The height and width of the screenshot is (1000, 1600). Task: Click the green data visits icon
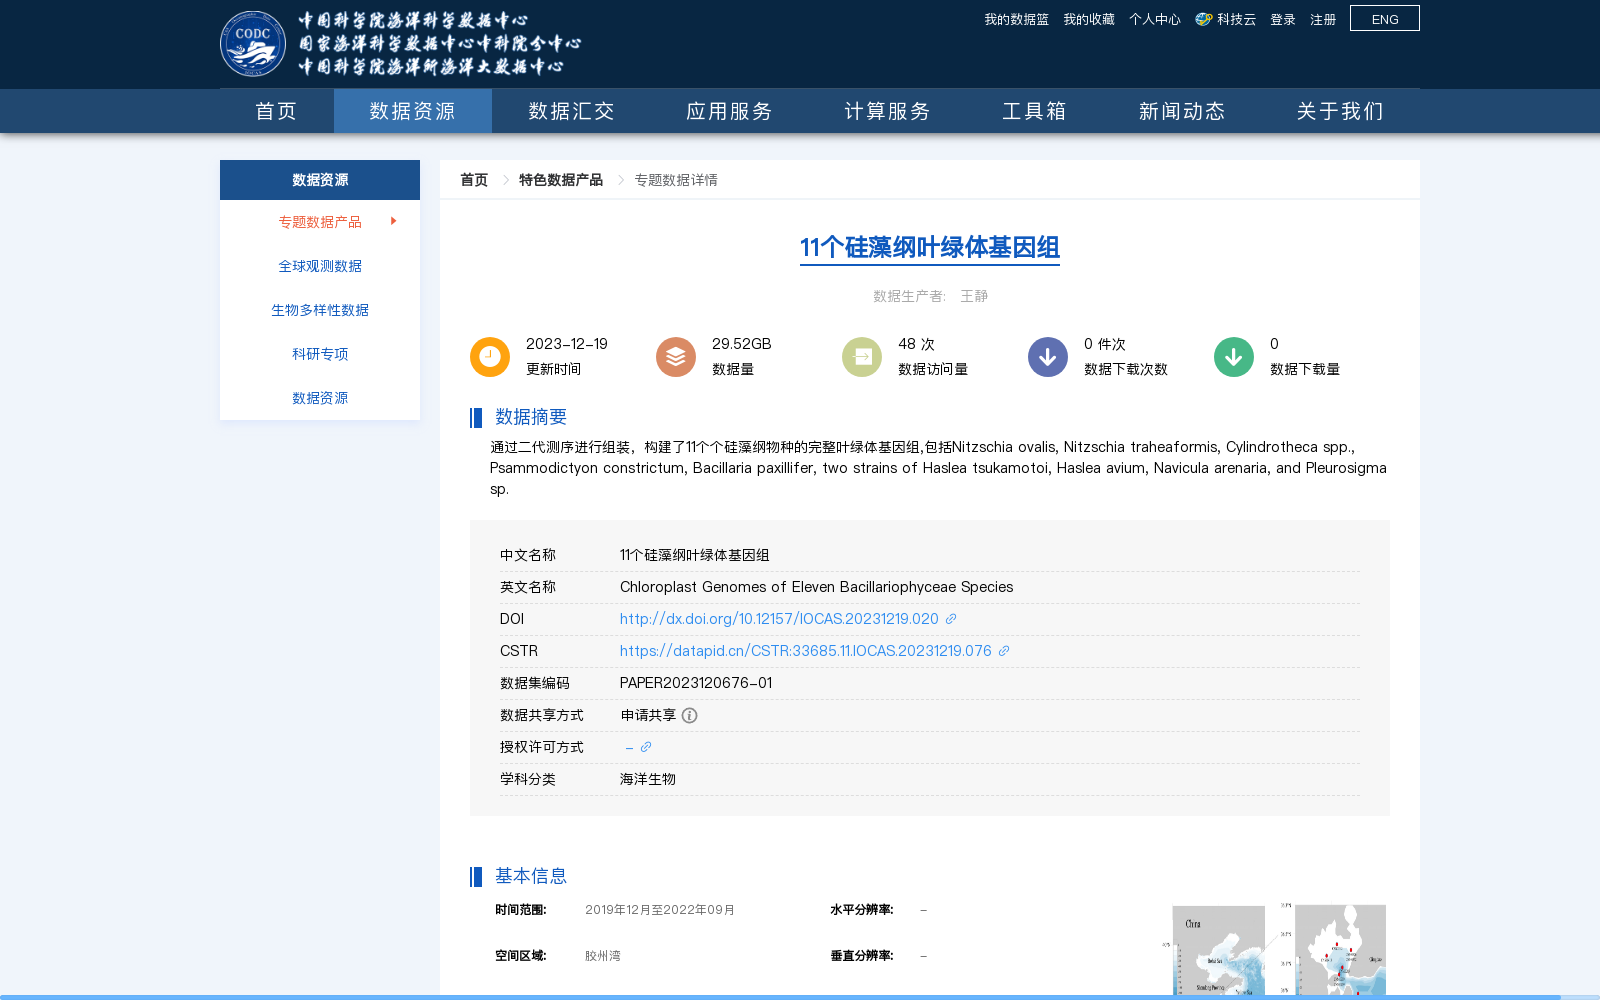(862, 357)
